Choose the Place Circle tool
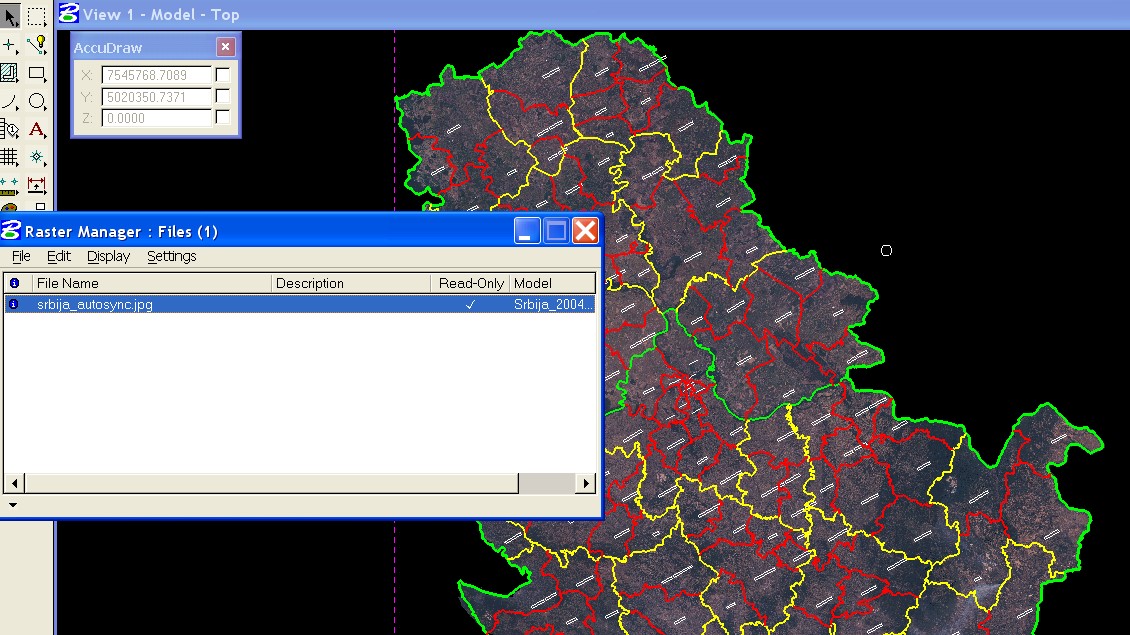Screen dimensions: 1130x635 tap(36, 101)
